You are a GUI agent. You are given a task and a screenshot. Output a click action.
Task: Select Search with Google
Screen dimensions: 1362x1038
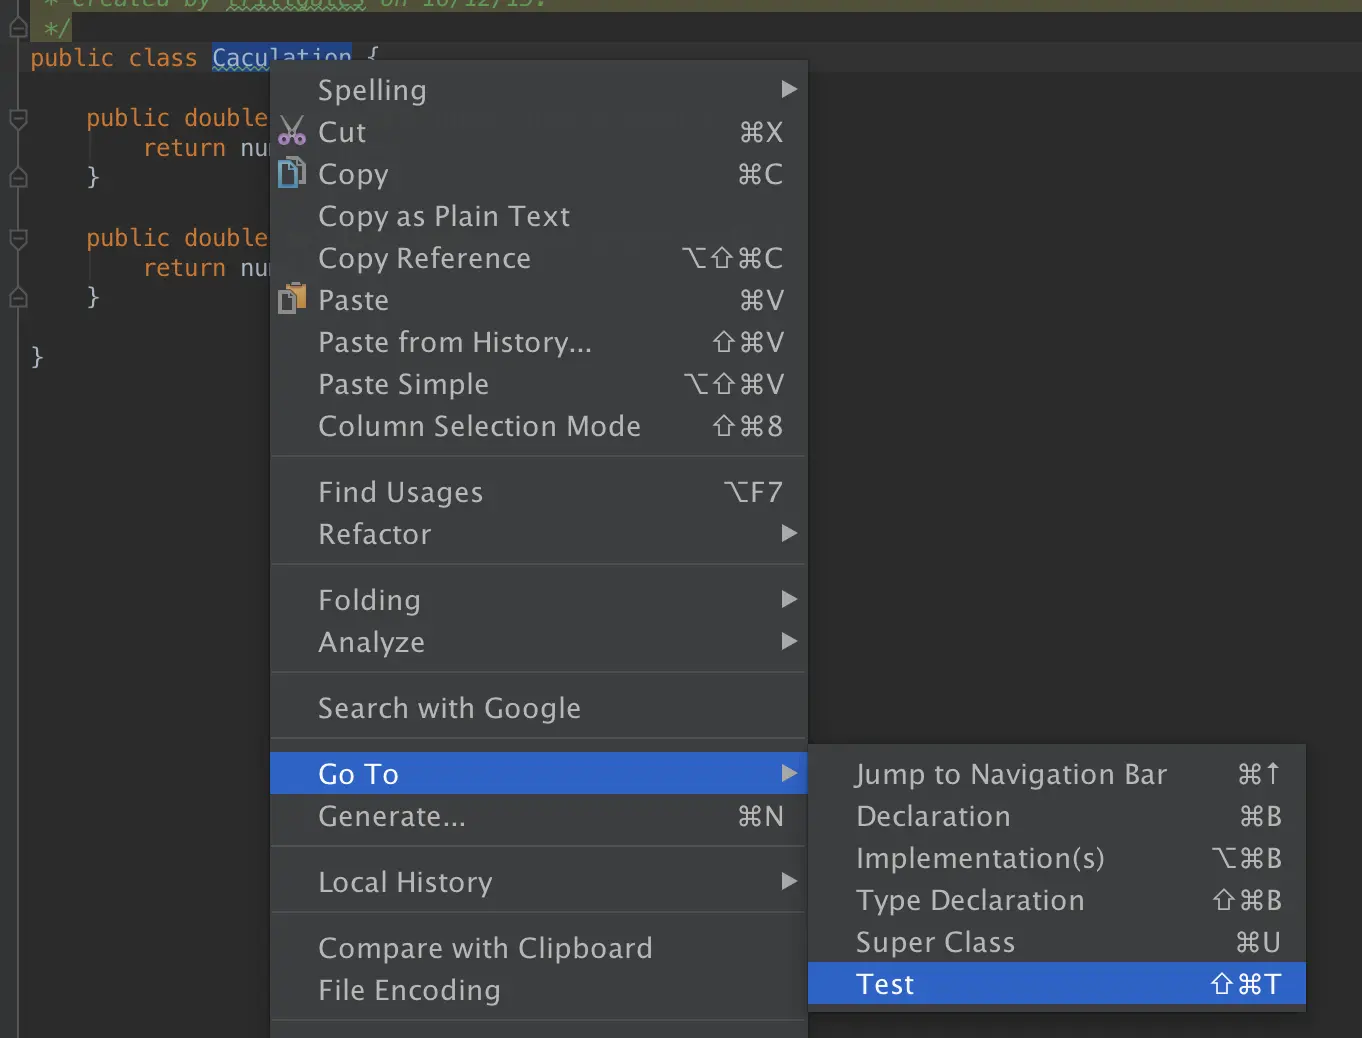[538, 708]
